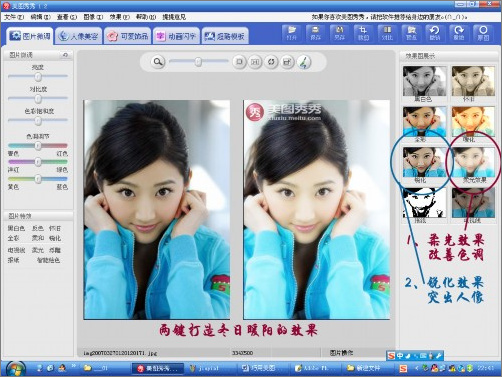Viewport: 502px width, 377px height.
Task: Apply the 智能绘色 smart coloring effect link
Action: (x=48, y=260)
